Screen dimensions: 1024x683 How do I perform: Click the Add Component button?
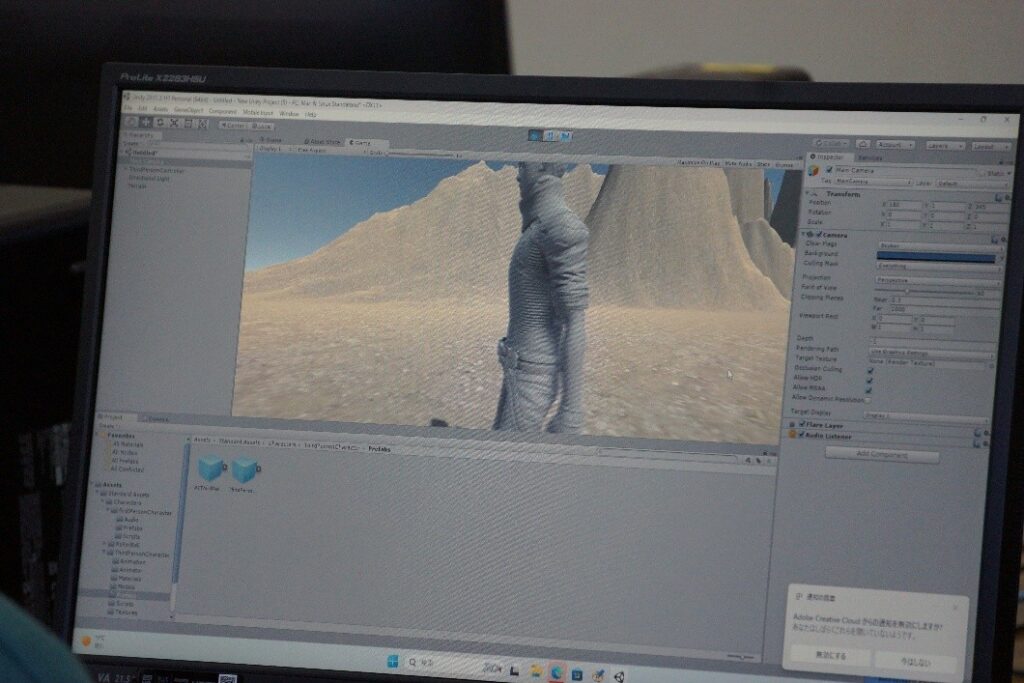(882, 455)
